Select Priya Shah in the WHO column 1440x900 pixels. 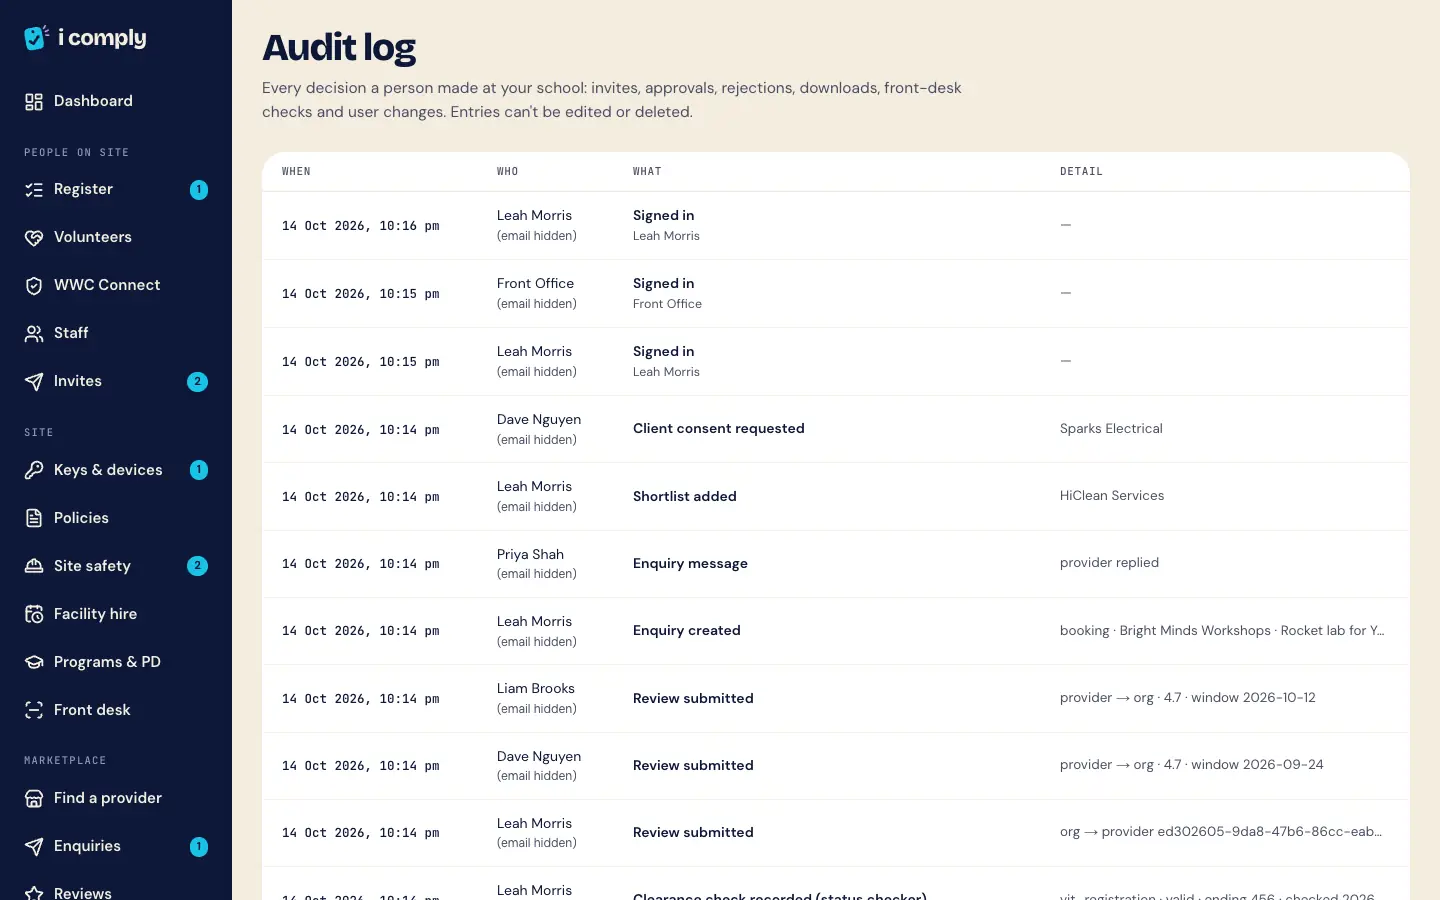coord(530,555)
